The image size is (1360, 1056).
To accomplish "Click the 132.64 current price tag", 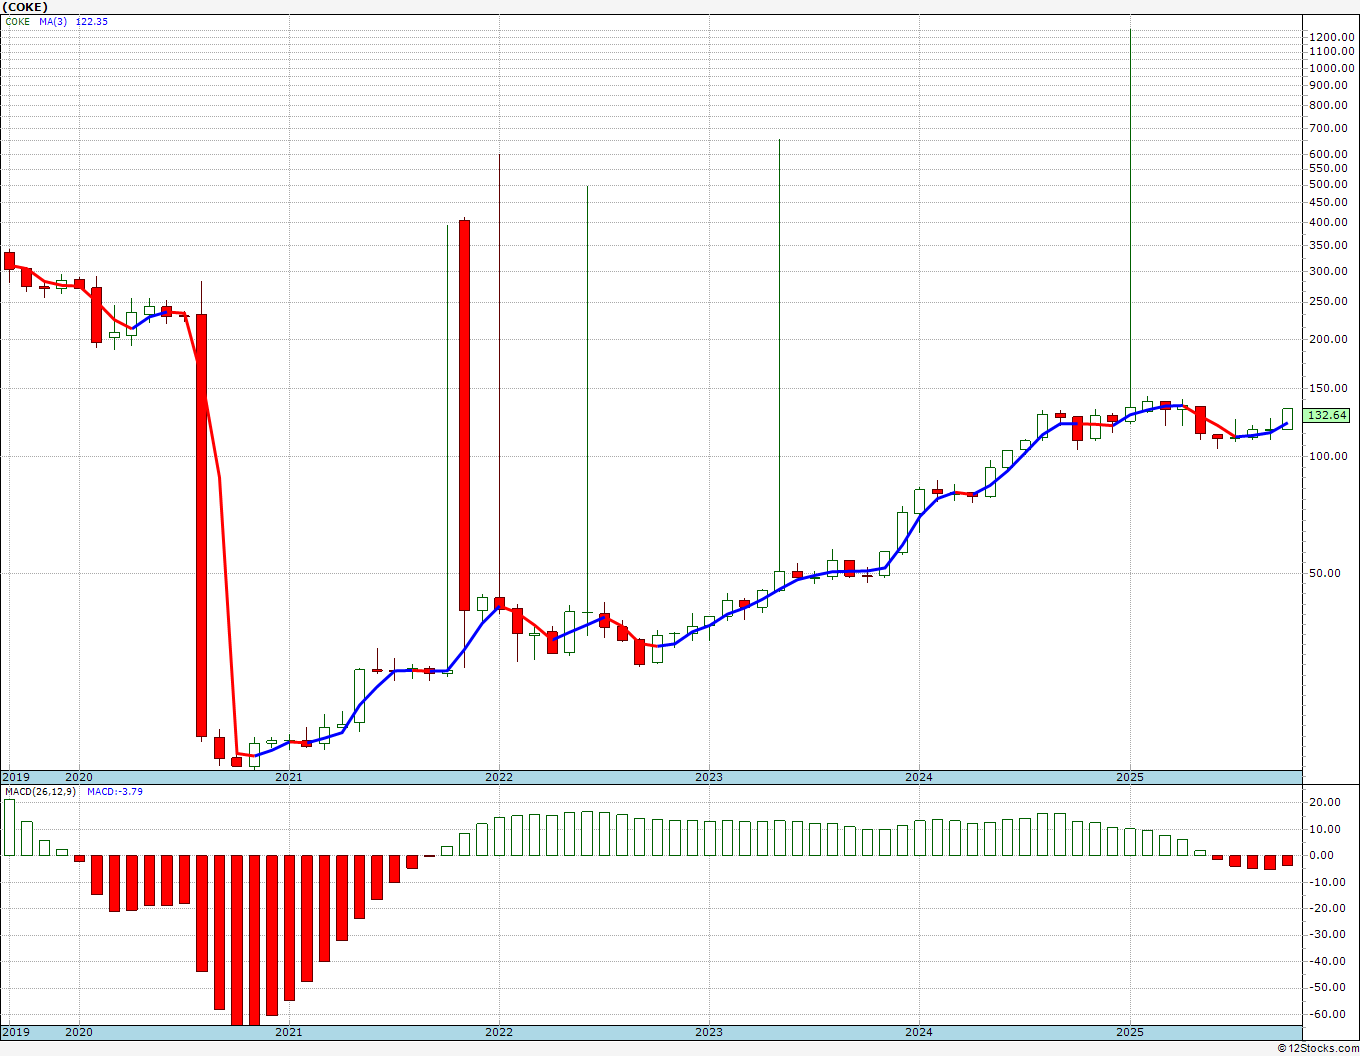I will click(1327, 415).
